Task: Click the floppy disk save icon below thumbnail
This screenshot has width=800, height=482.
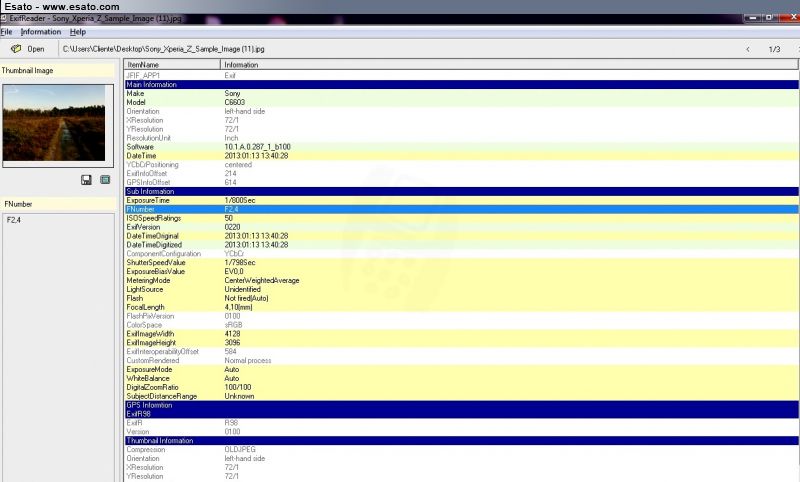Action: coord(87,179)
